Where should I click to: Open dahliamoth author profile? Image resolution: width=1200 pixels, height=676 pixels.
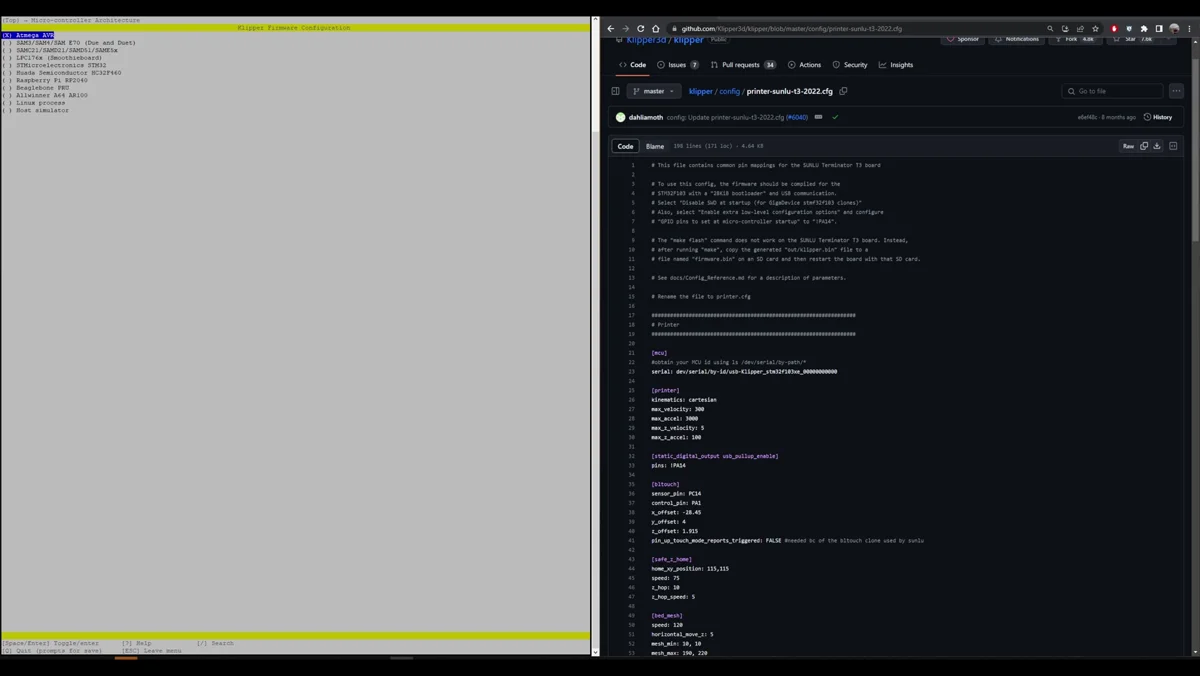coord(646,117)
